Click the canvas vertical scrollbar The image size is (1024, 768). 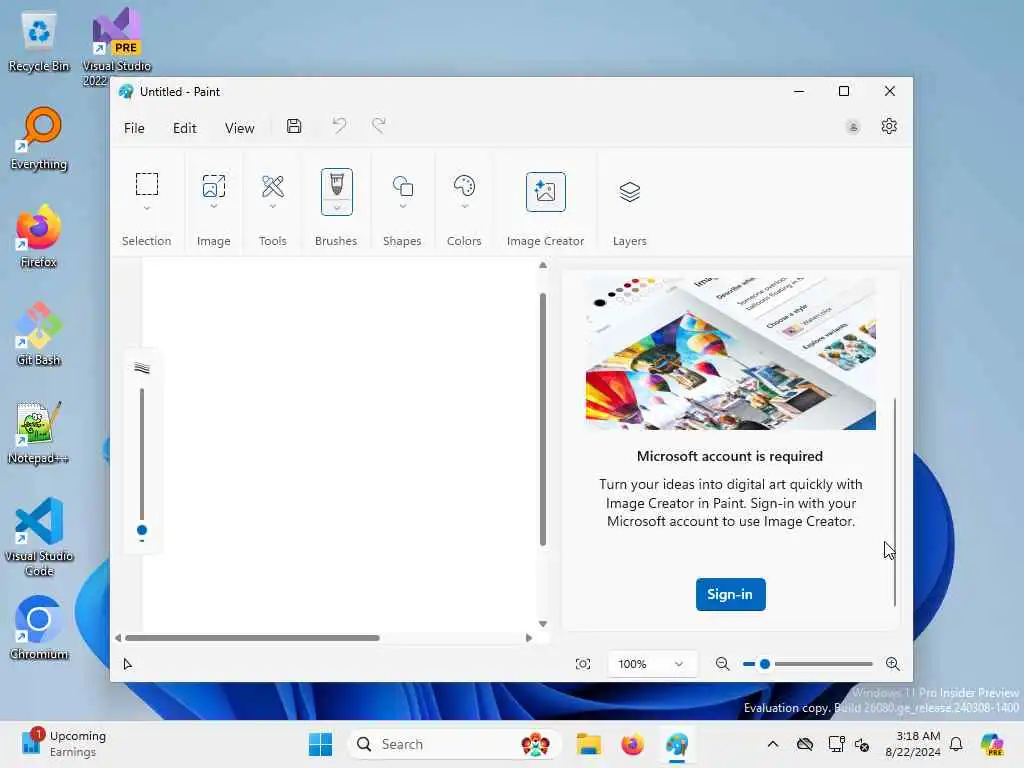tap(543, 419)
